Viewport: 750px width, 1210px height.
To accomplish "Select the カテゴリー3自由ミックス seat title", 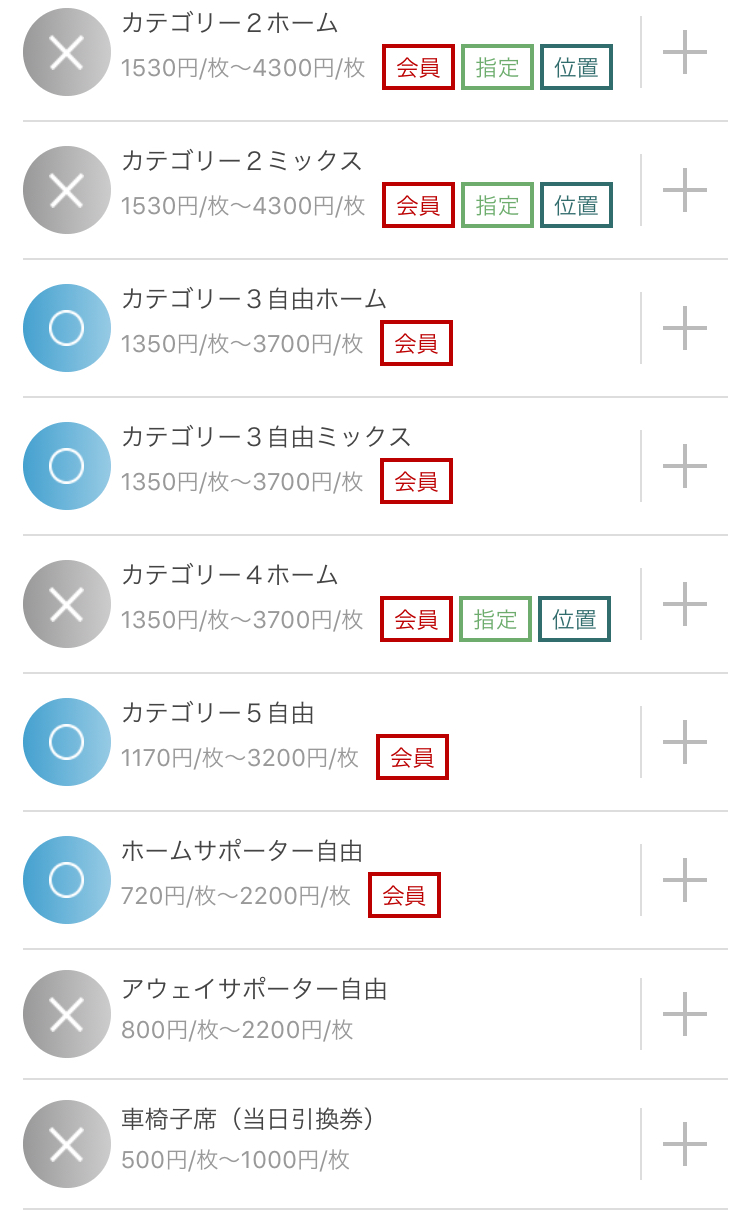I will (266, 437).
